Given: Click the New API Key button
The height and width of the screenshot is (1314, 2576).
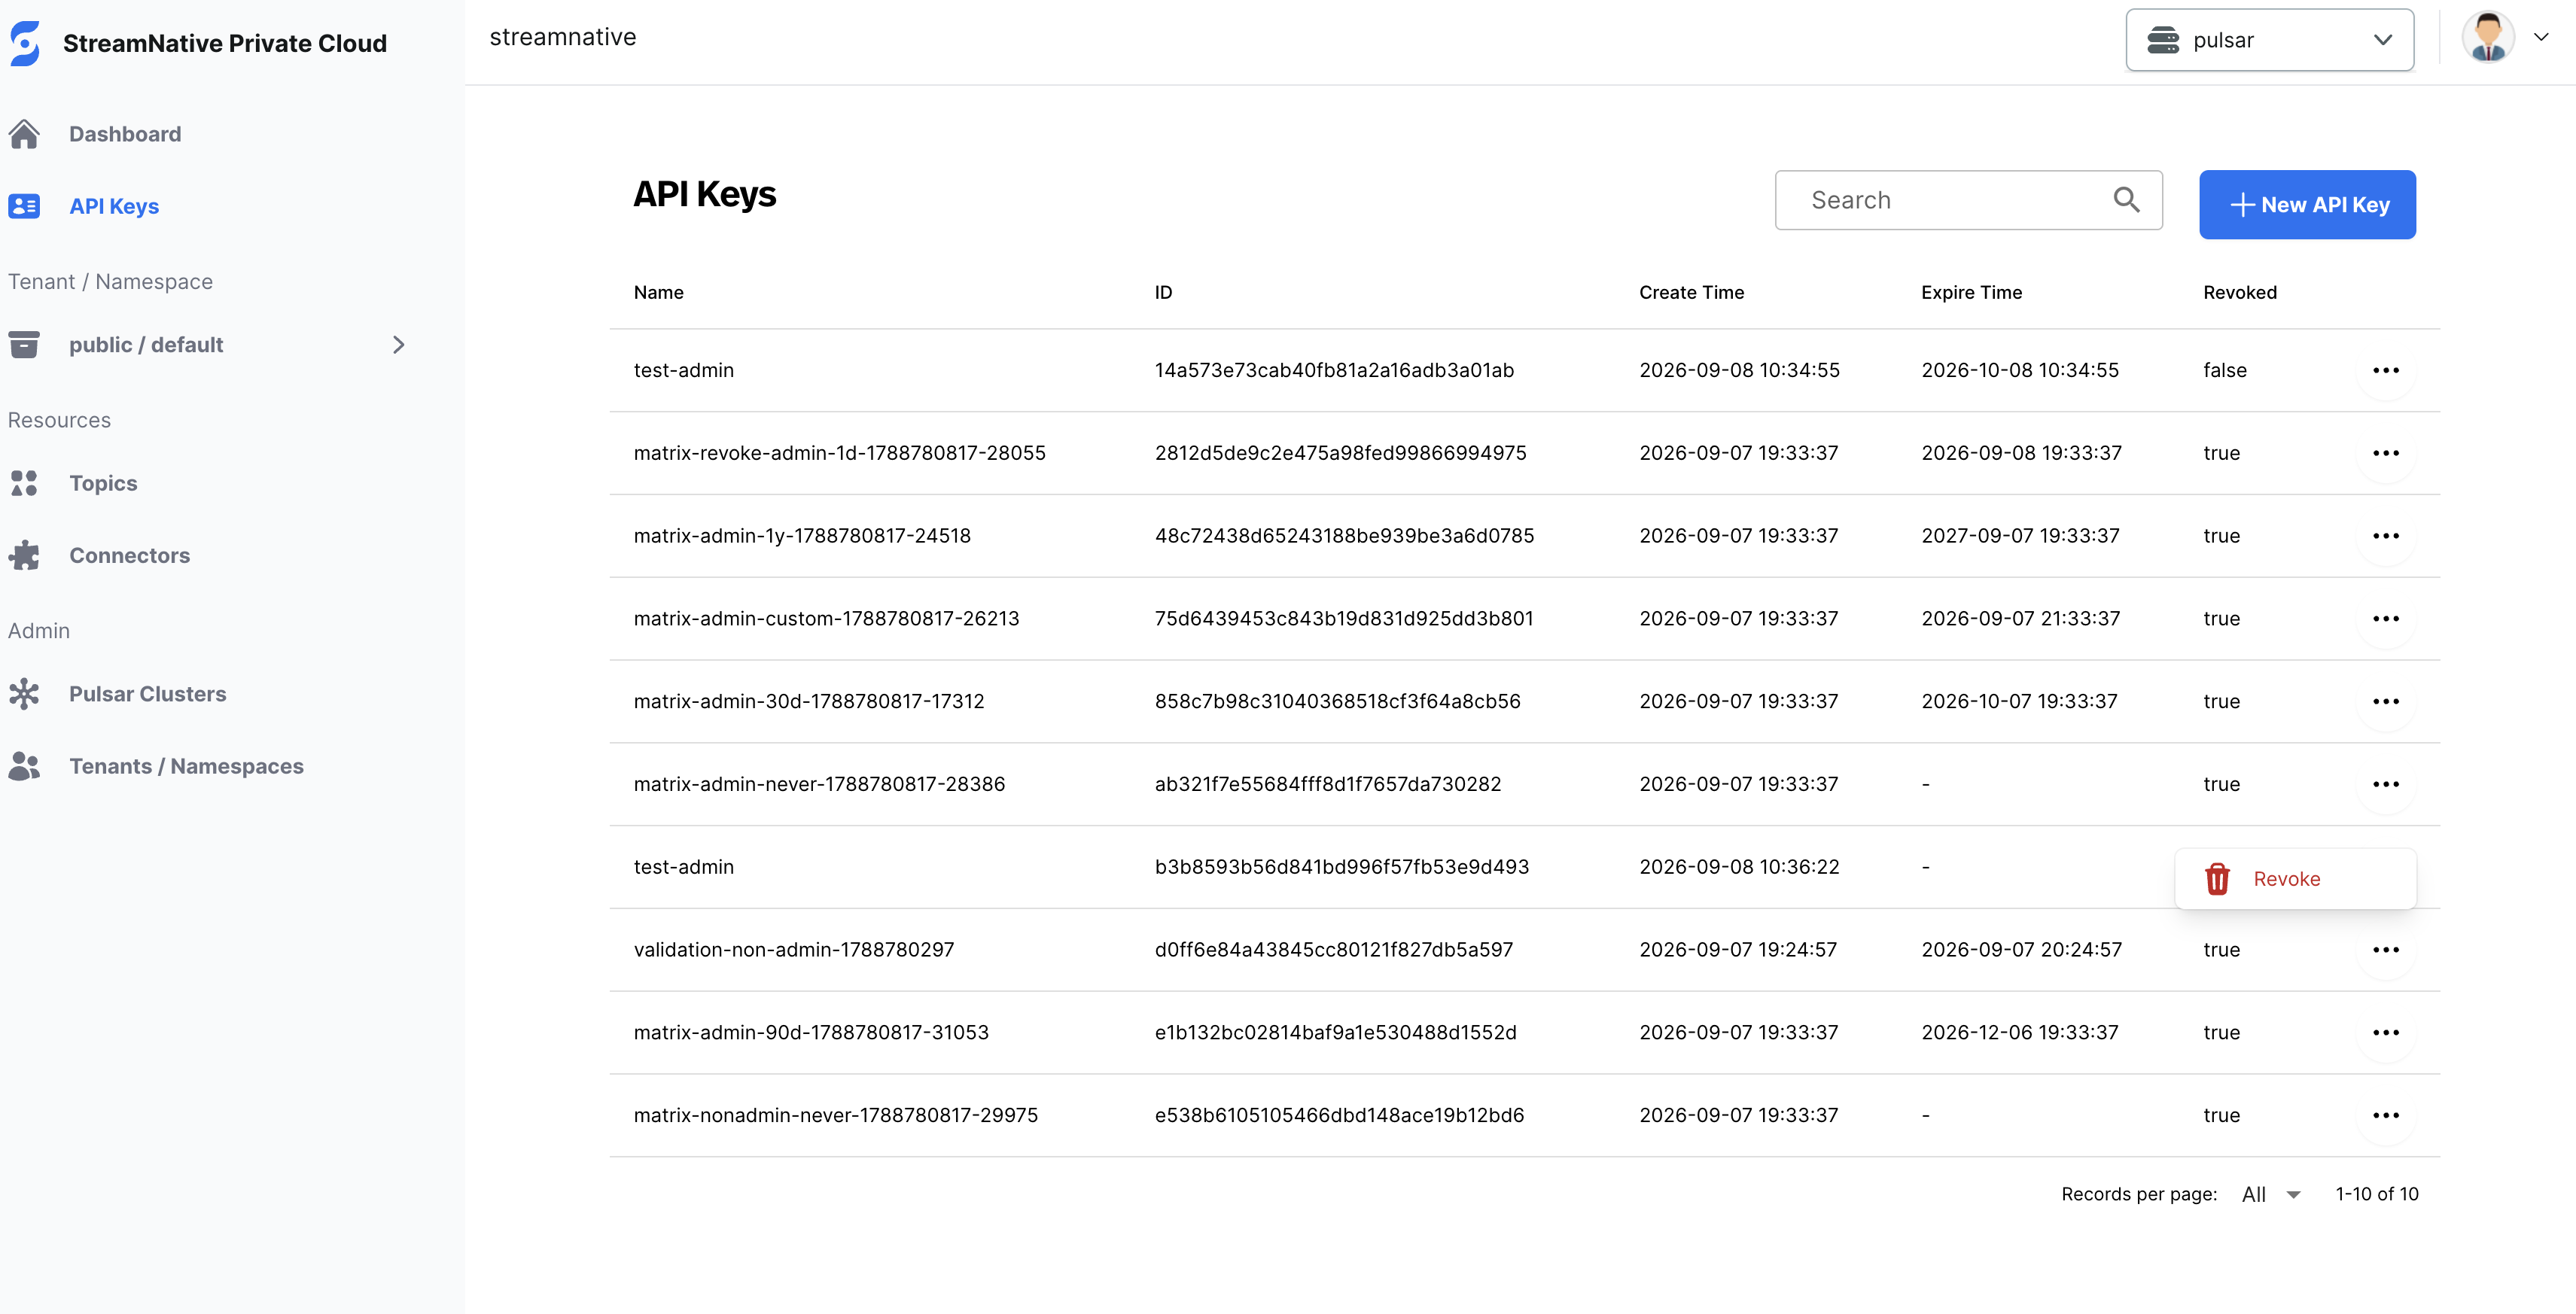Looking at the screenshot, I should pyautogui.click(x=2307, y=205).
